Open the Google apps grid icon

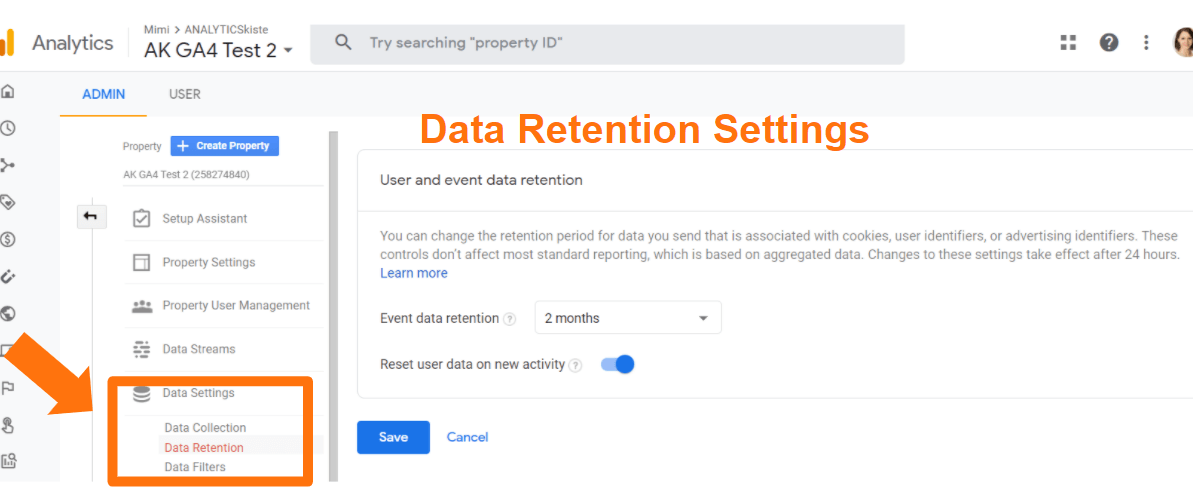[x=1068, y=43]
